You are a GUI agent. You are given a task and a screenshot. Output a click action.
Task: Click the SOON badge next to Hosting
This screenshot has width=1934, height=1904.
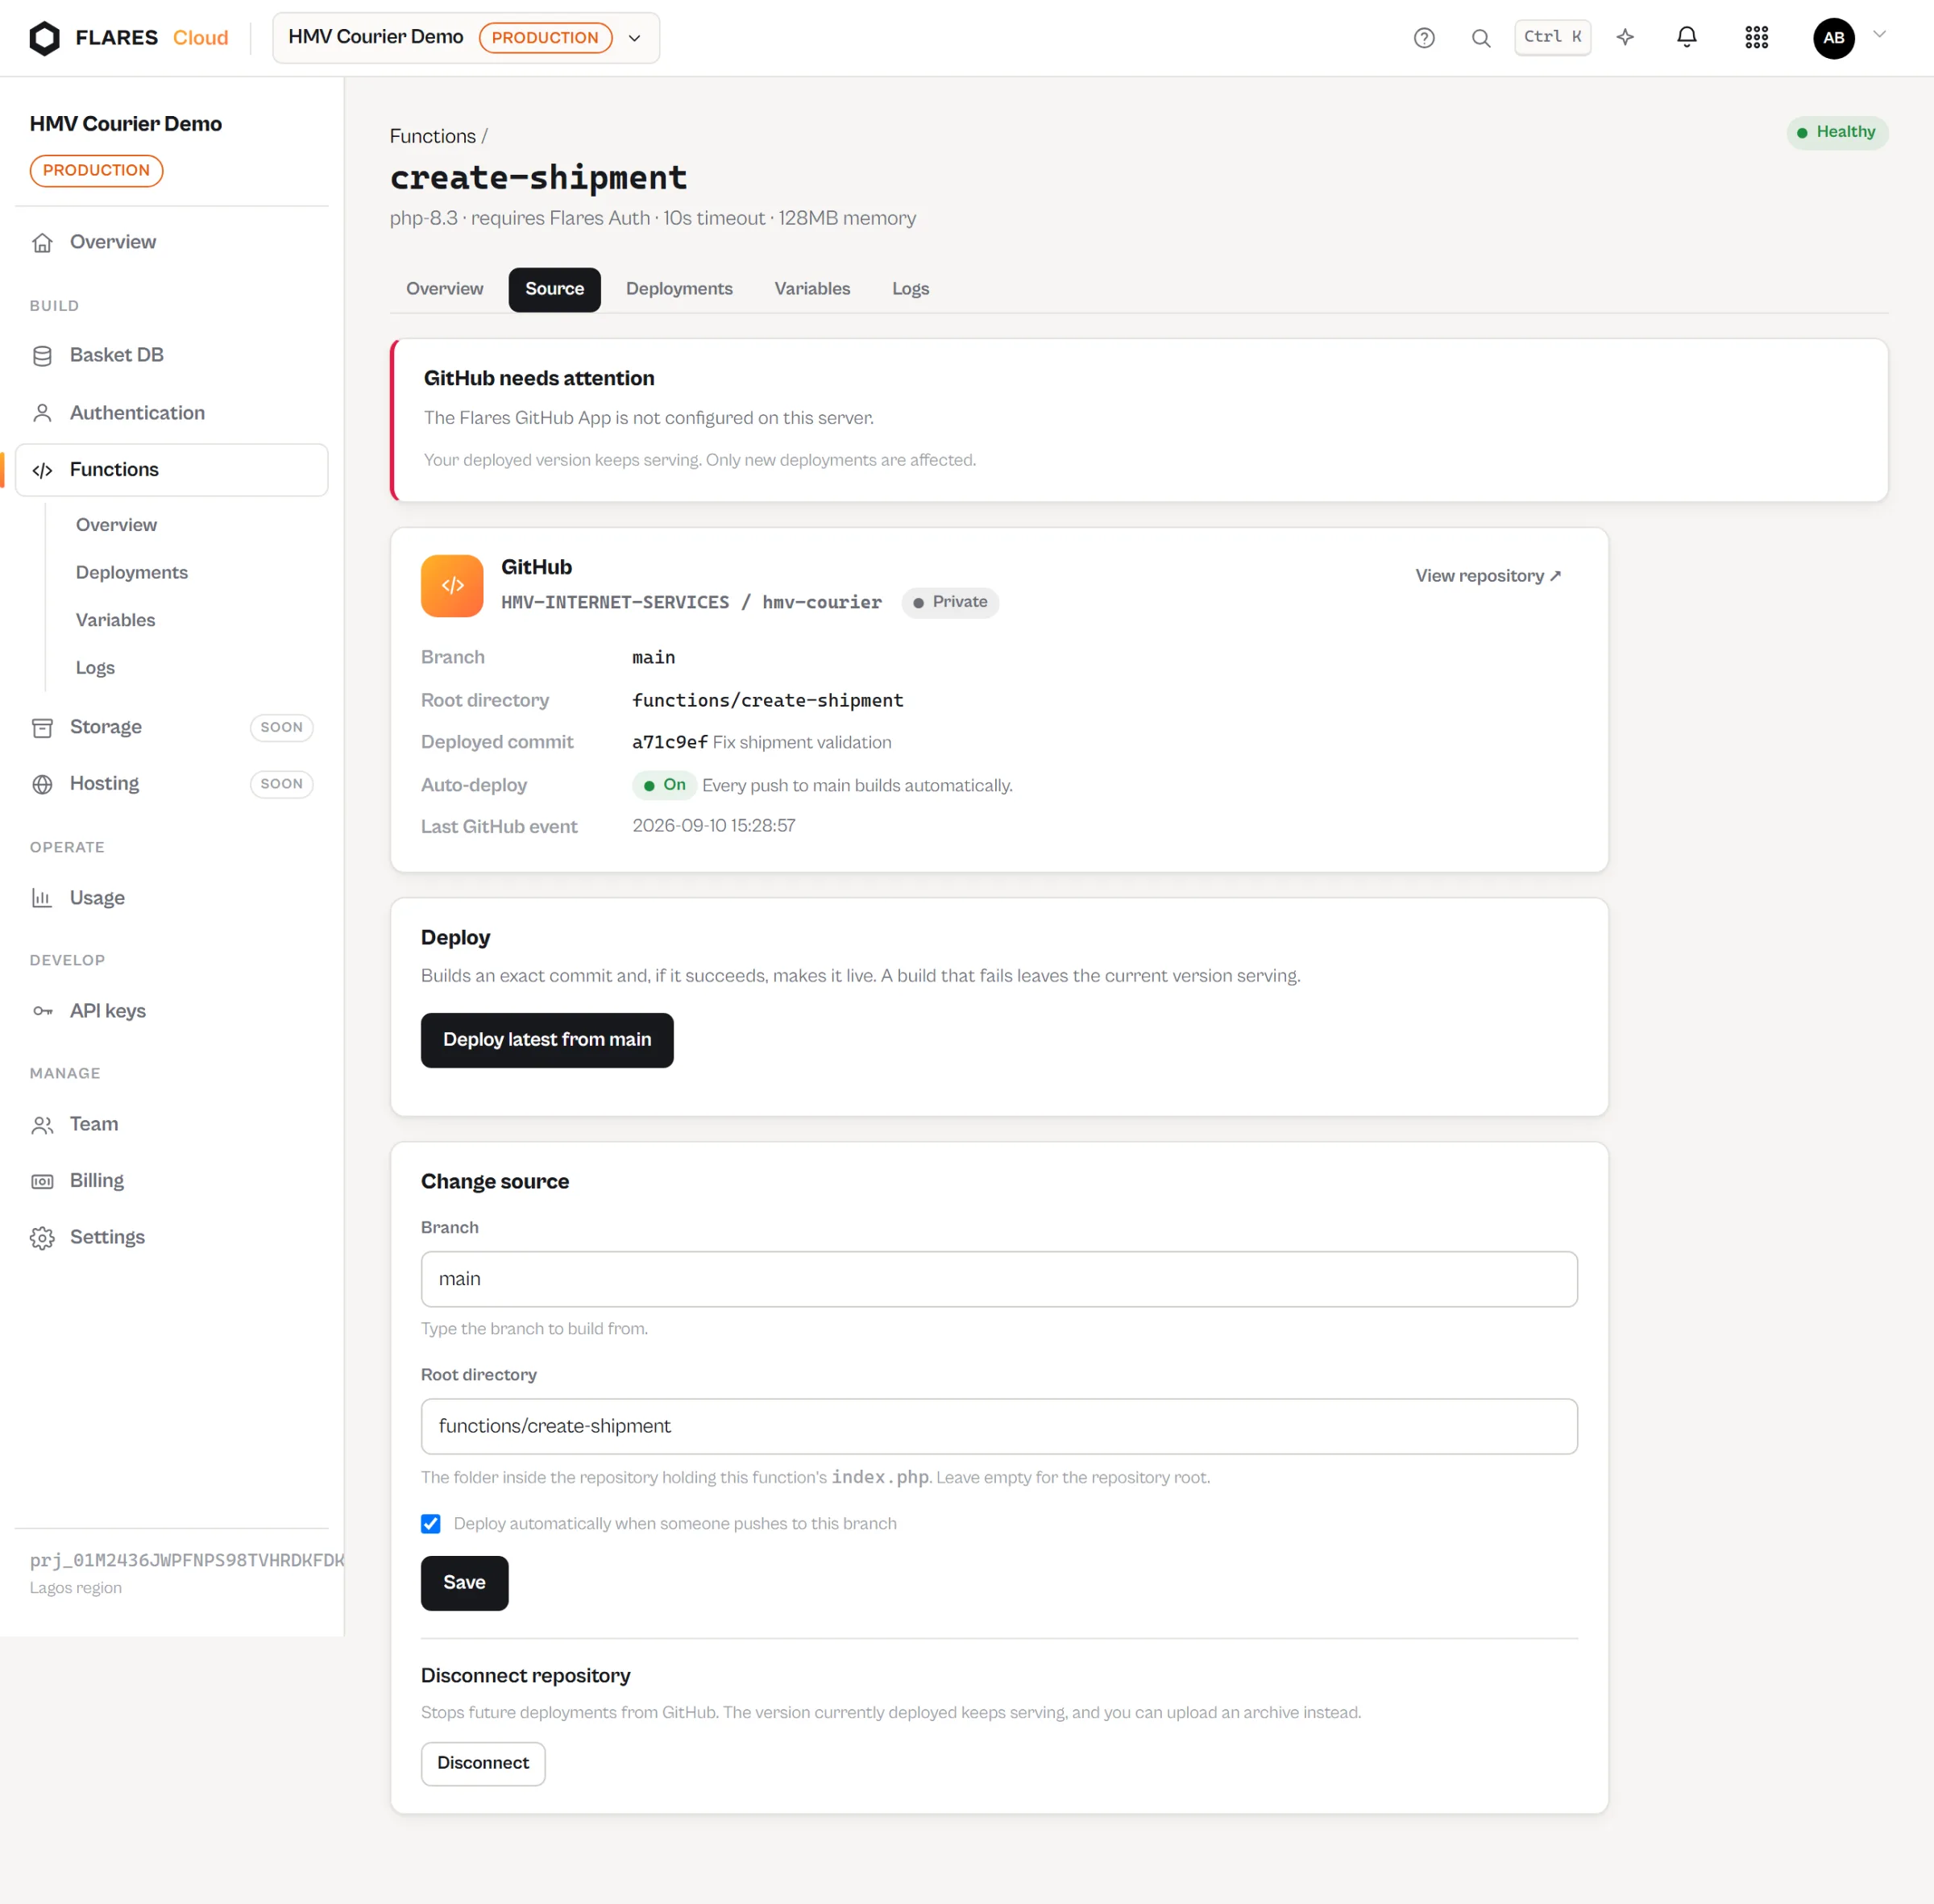click(281, 784)
